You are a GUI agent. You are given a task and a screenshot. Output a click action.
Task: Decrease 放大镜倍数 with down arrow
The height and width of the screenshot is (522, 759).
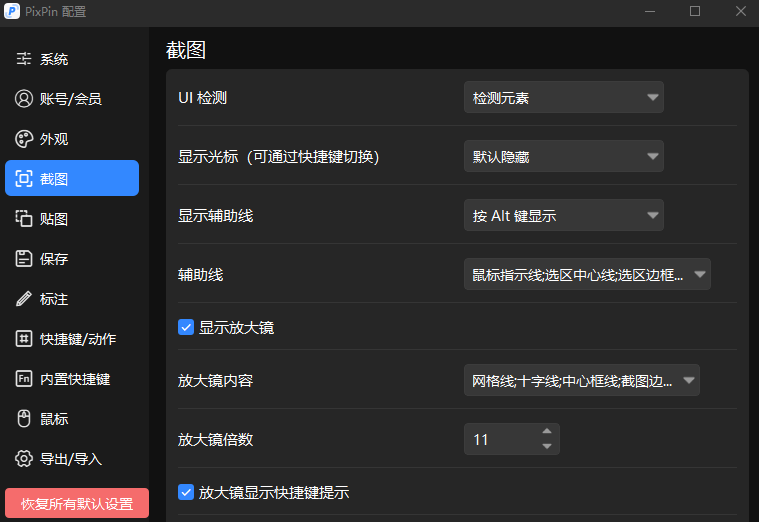point(546,446)
